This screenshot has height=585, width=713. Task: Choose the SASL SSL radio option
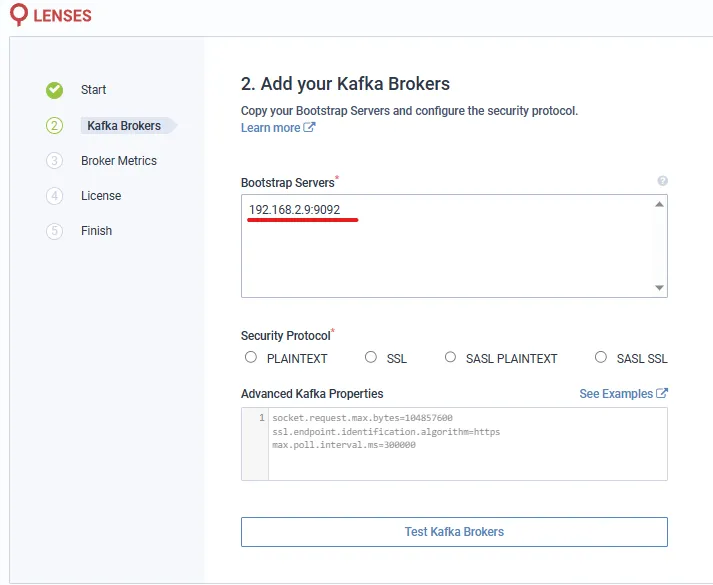pos(601,357)
